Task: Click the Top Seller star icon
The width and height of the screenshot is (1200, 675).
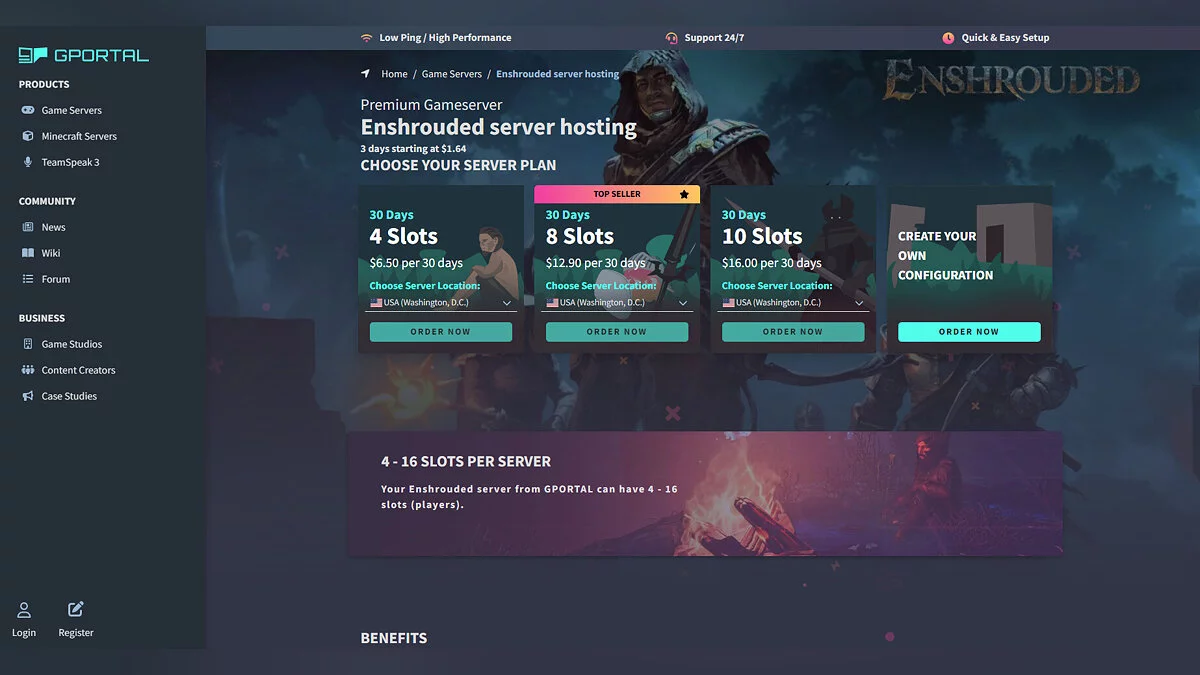Action: pos(684,194)
